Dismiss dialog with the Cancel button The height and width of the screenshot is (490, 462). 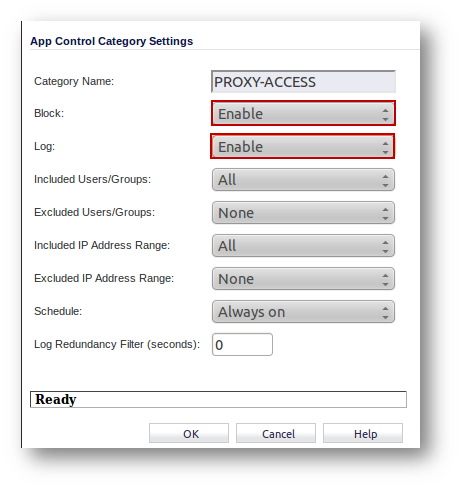[276, 433]
